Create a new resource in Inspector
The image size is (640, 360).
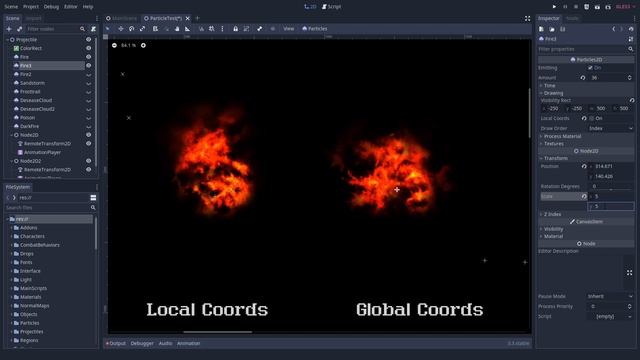coord(541,29)
